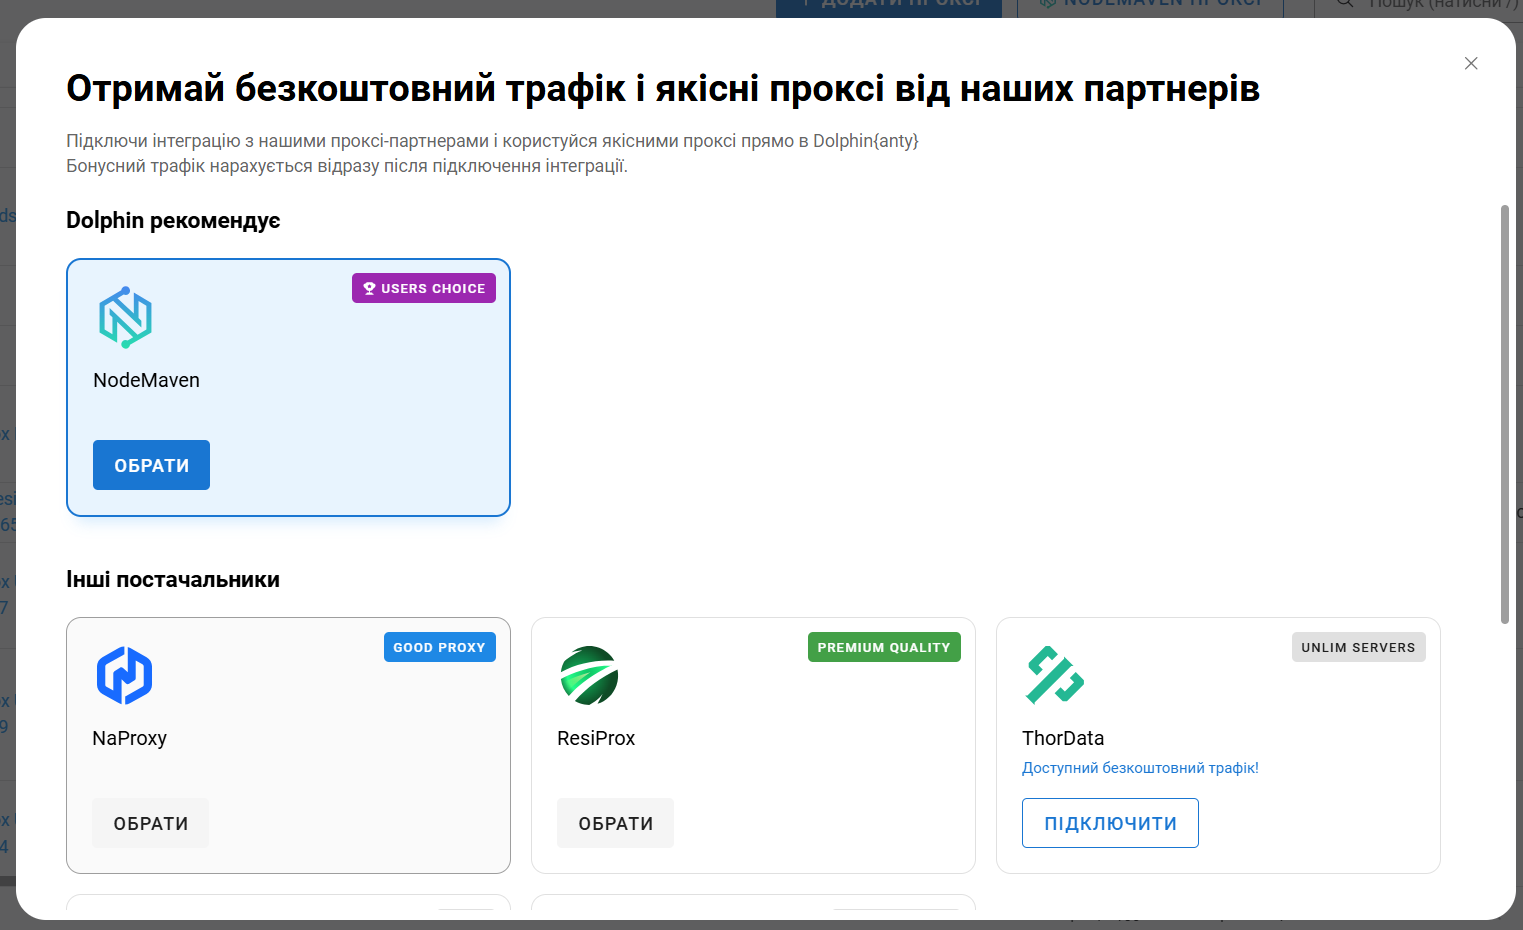Click the NaProxy logo icon
Screen dimensions: 1523x930
point(124,675)
